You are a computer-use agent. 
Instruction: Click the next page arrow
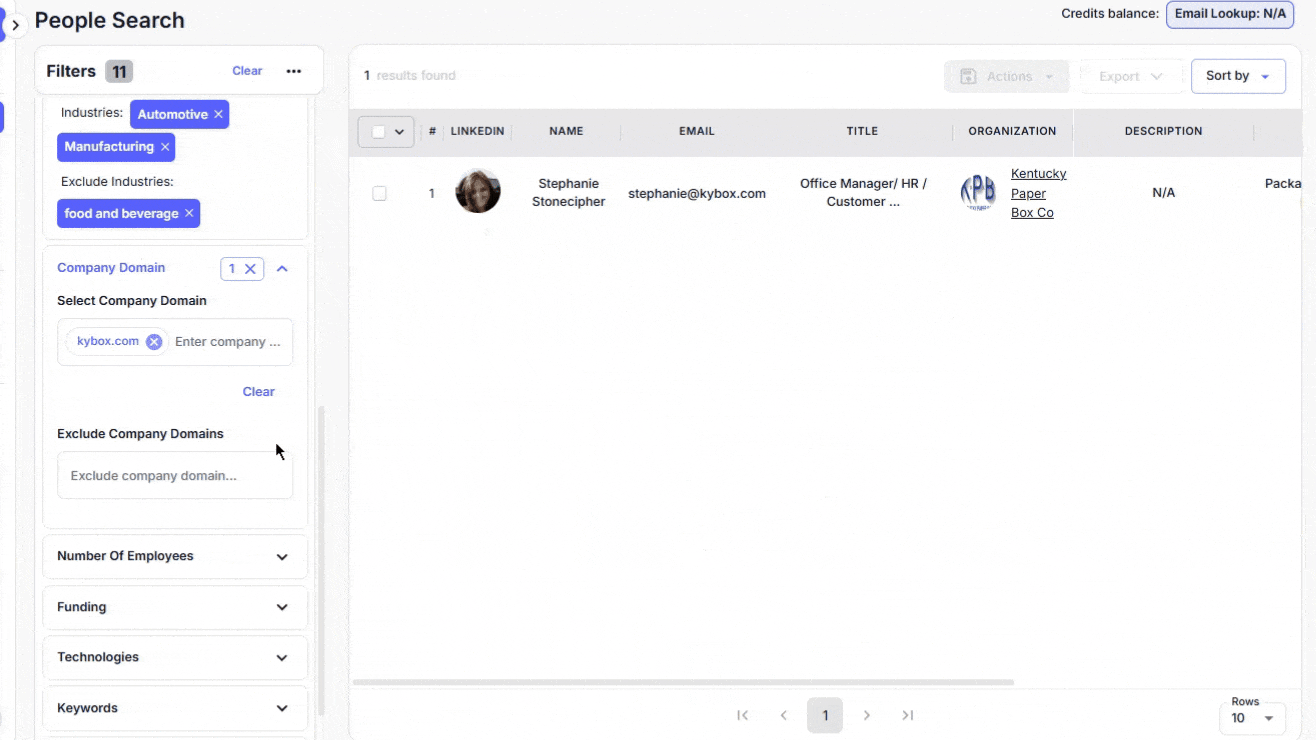tap(867, 715)
